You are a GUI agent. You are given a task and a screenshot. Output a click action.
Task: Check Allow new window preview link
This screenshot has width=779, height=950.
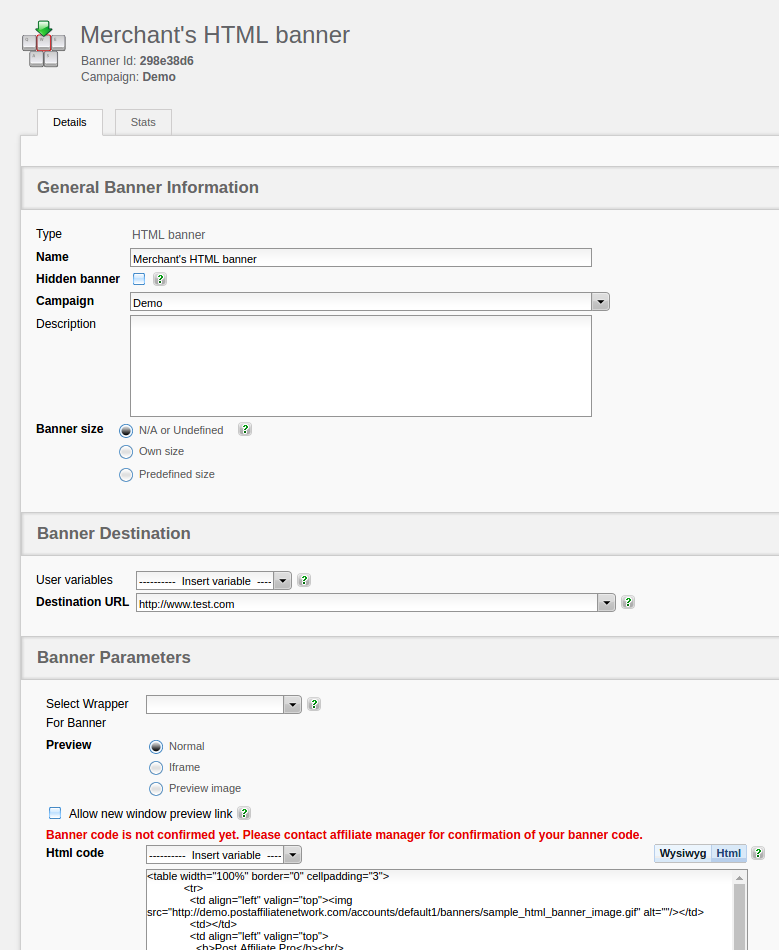tap(55, 814)
